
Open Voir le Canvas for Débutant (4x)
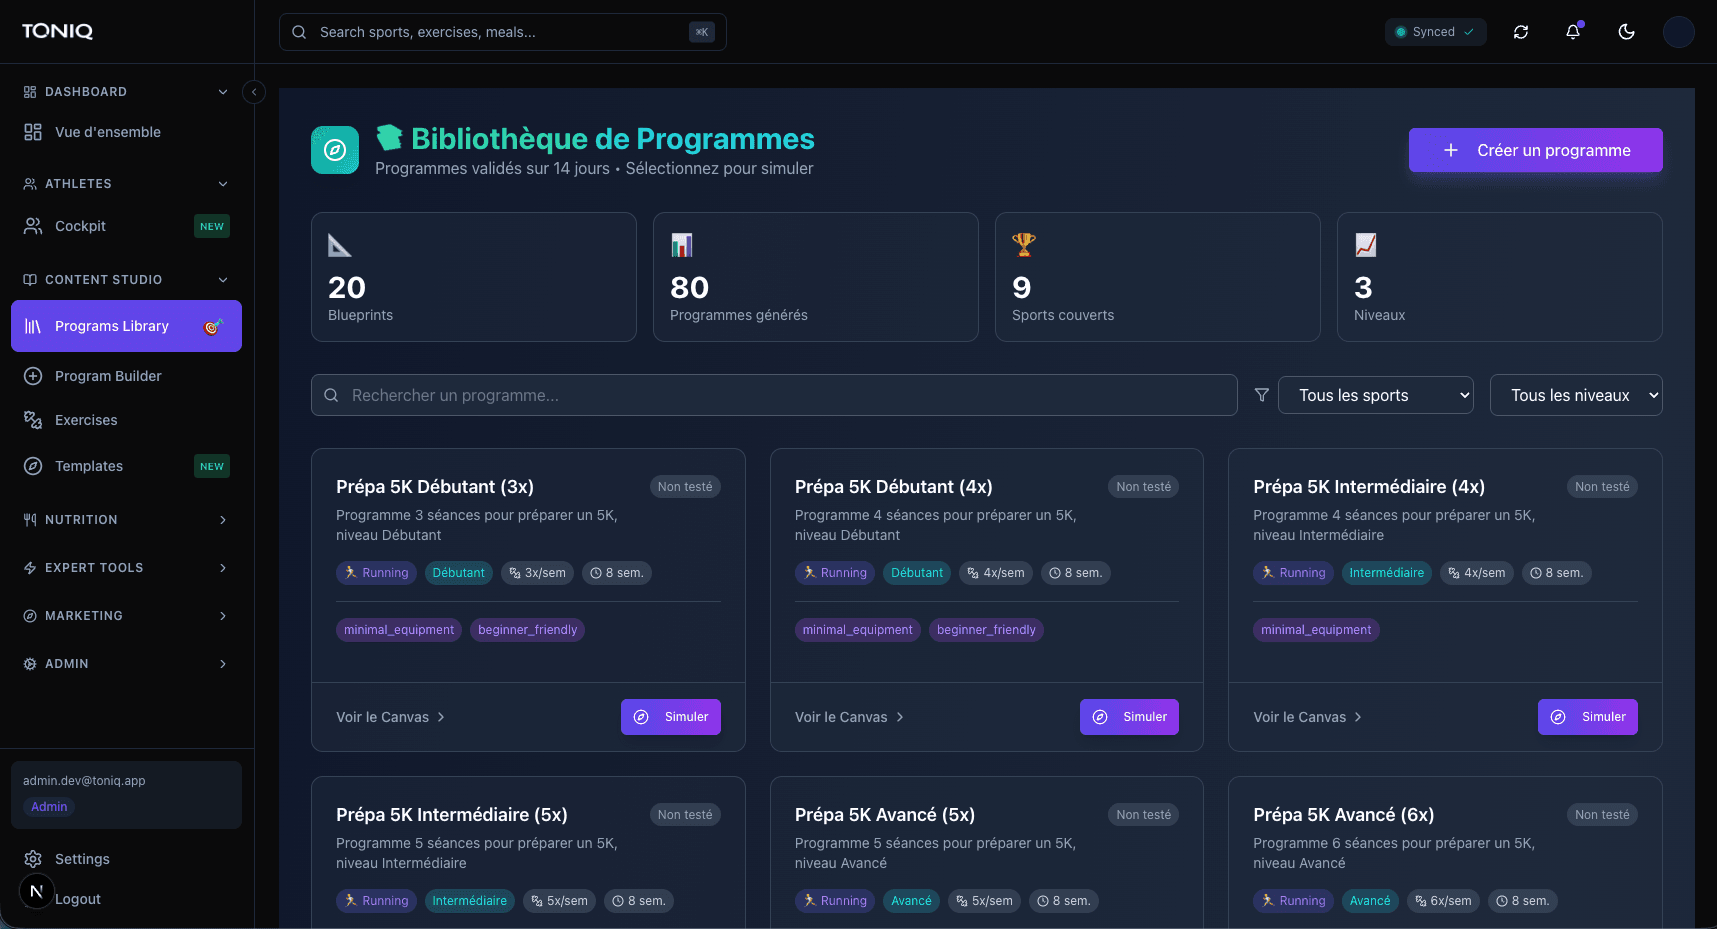click(850, 717)
